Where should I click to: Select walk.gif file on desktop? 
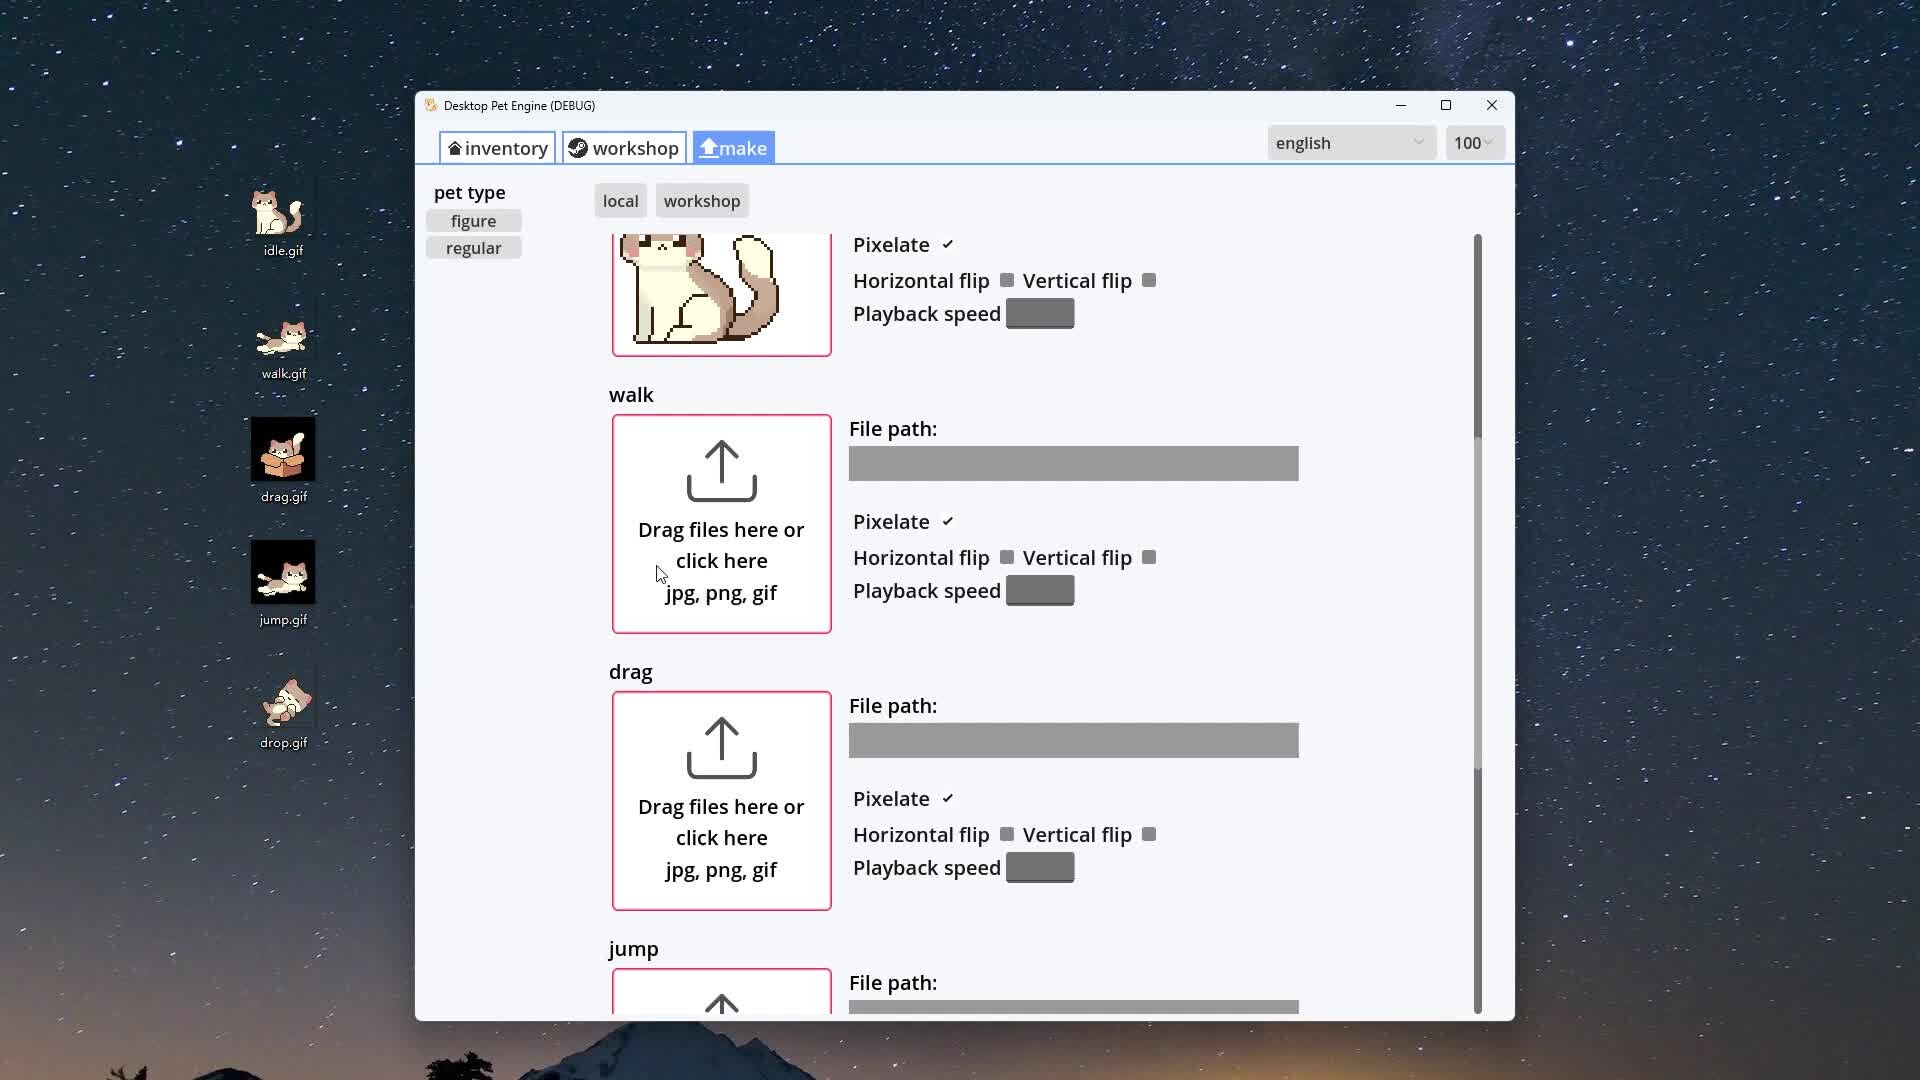(282, 340)
